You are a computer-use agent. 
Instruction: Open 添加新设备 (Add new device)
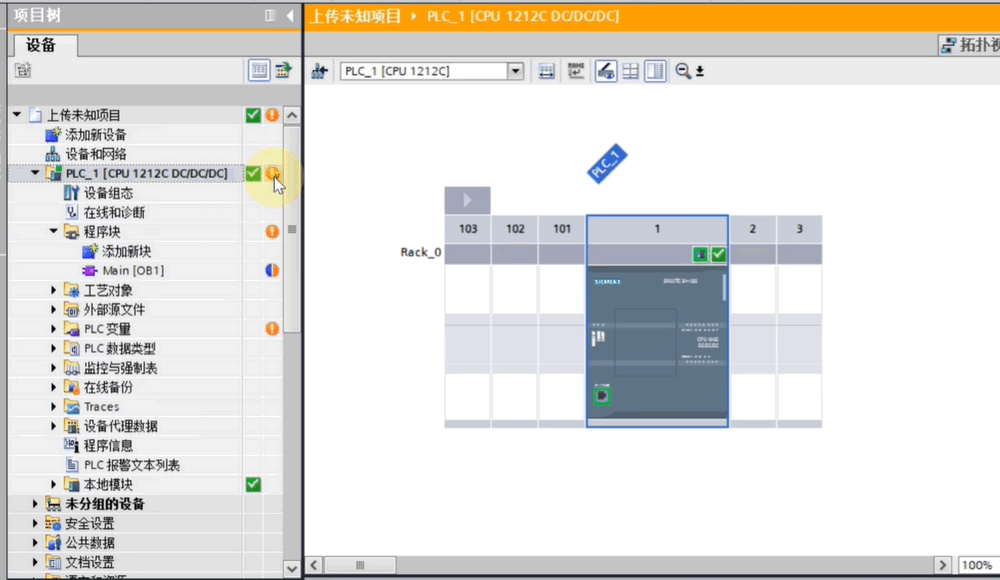click(x=95, y=135)
